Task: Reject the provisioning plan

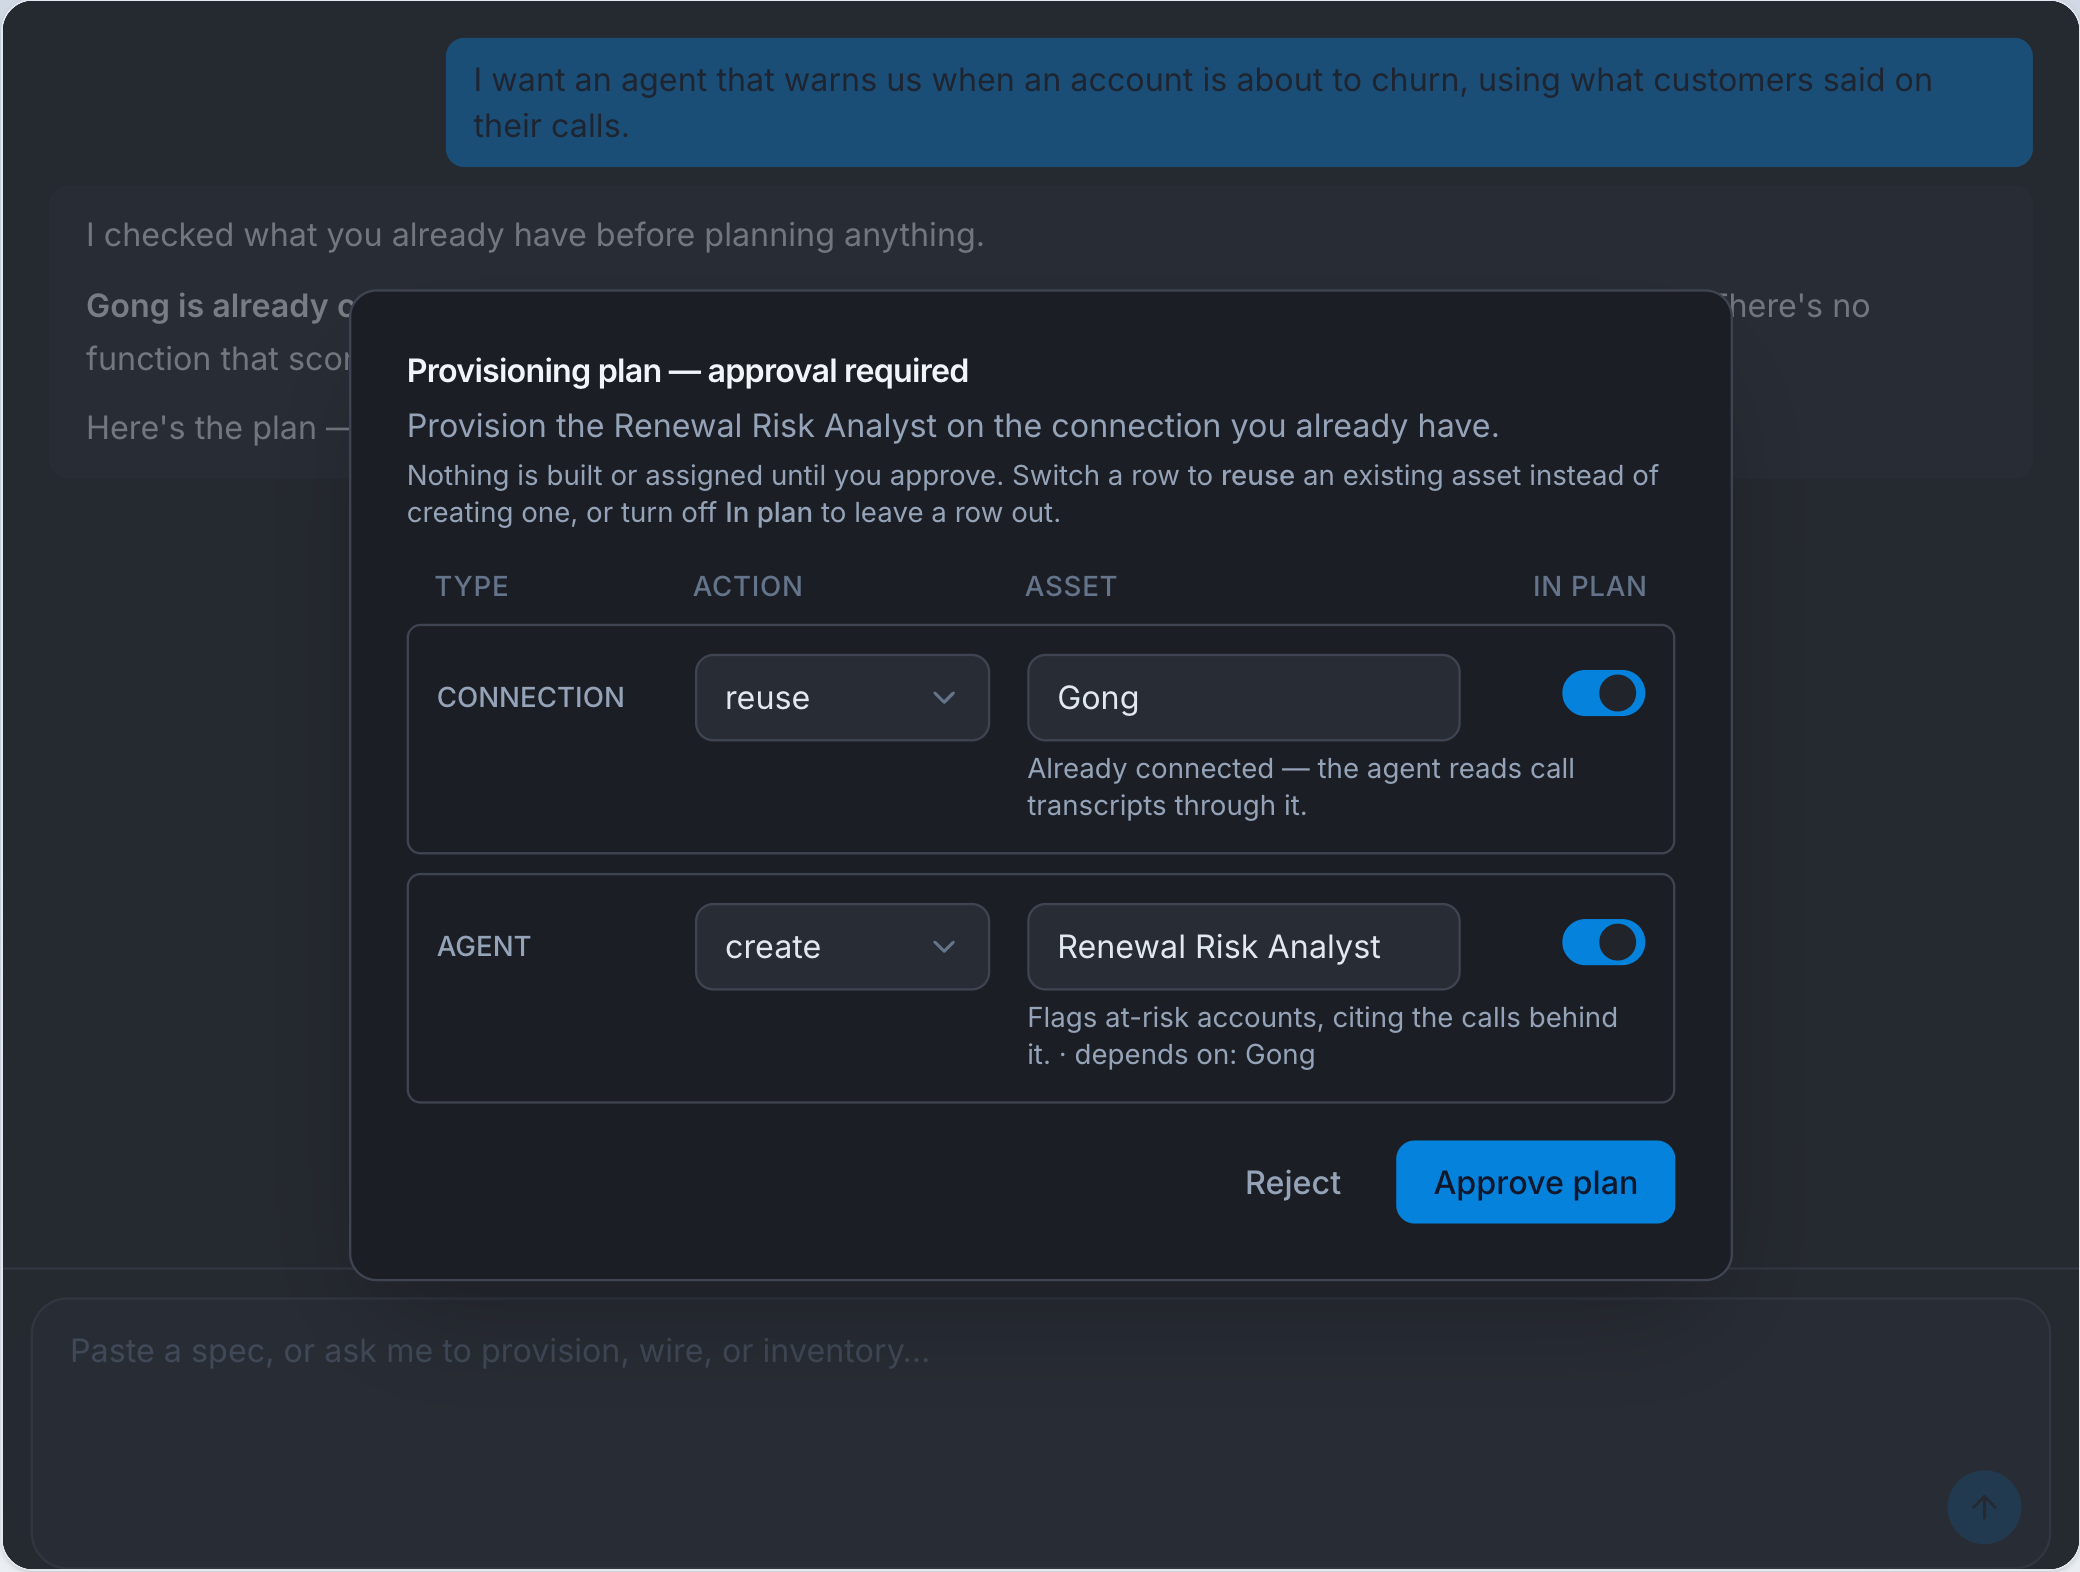Action: tap(1292, 1182)
